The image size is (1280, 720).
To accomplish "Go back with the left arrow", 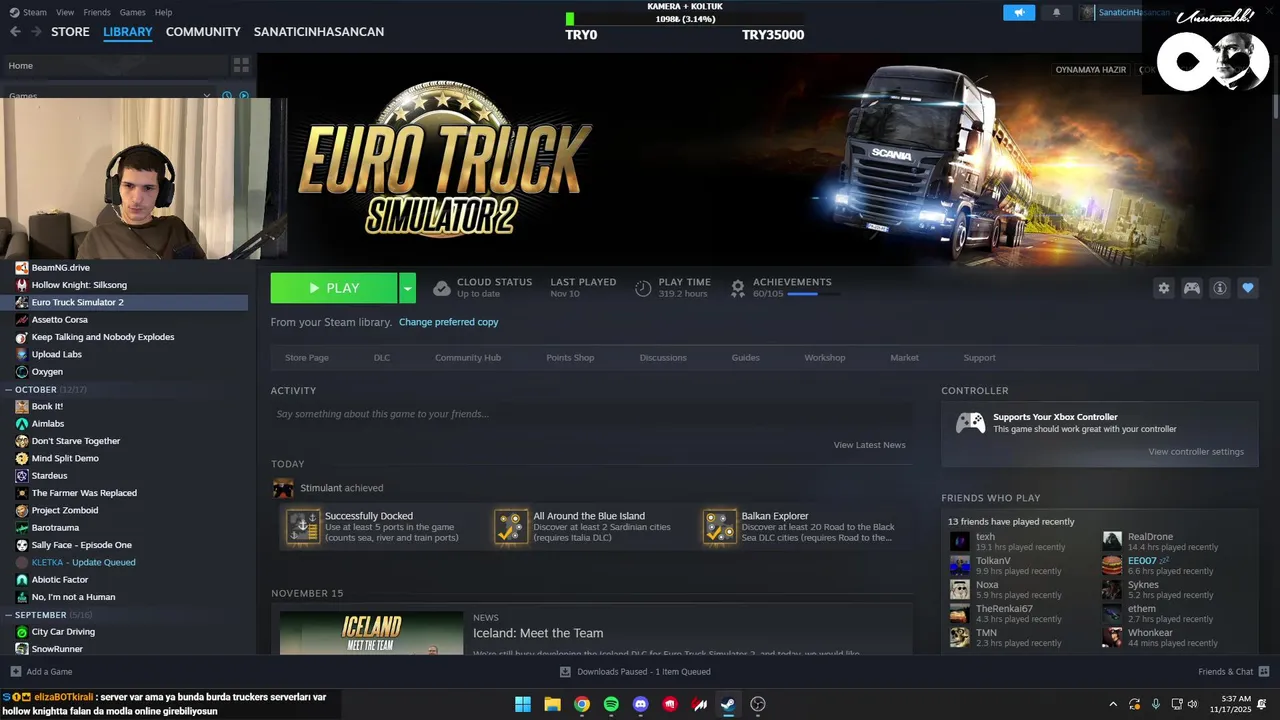I will click(15, 32).
